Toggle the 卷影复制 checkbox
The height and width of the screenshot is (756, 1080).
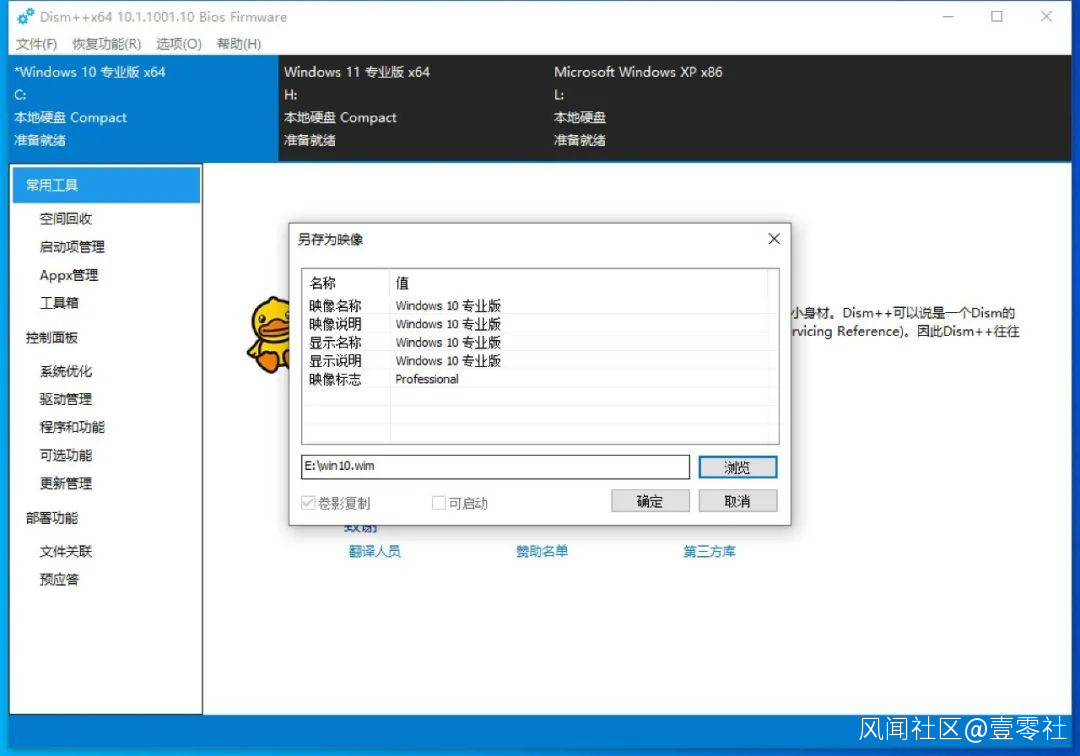308,503
